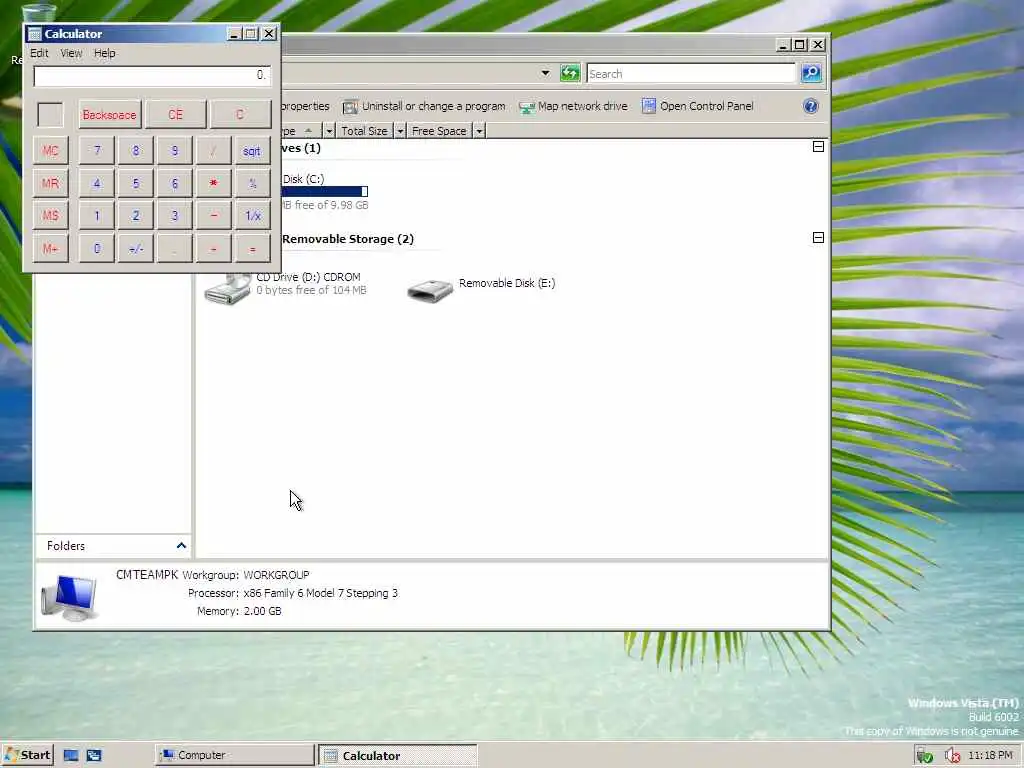Click the sqrt key

pyautogui.click(x=252, y=150)
